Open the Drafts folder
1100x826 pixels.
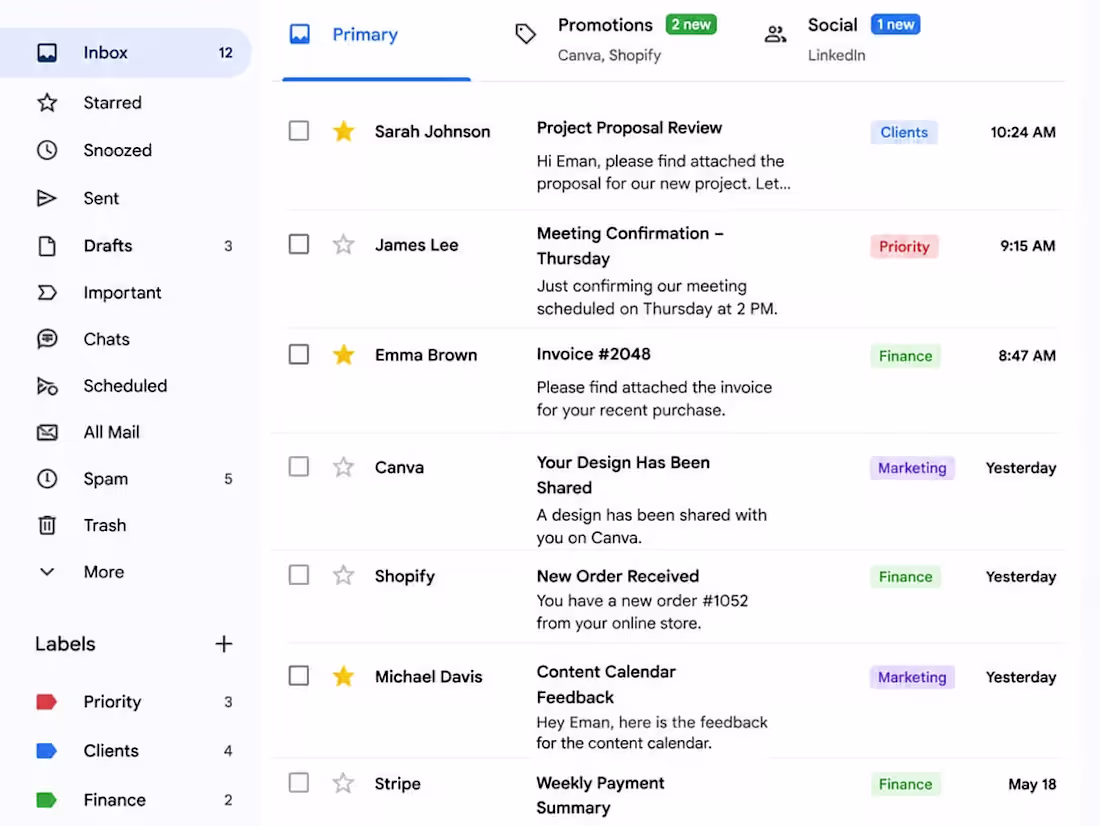point(125,246)
